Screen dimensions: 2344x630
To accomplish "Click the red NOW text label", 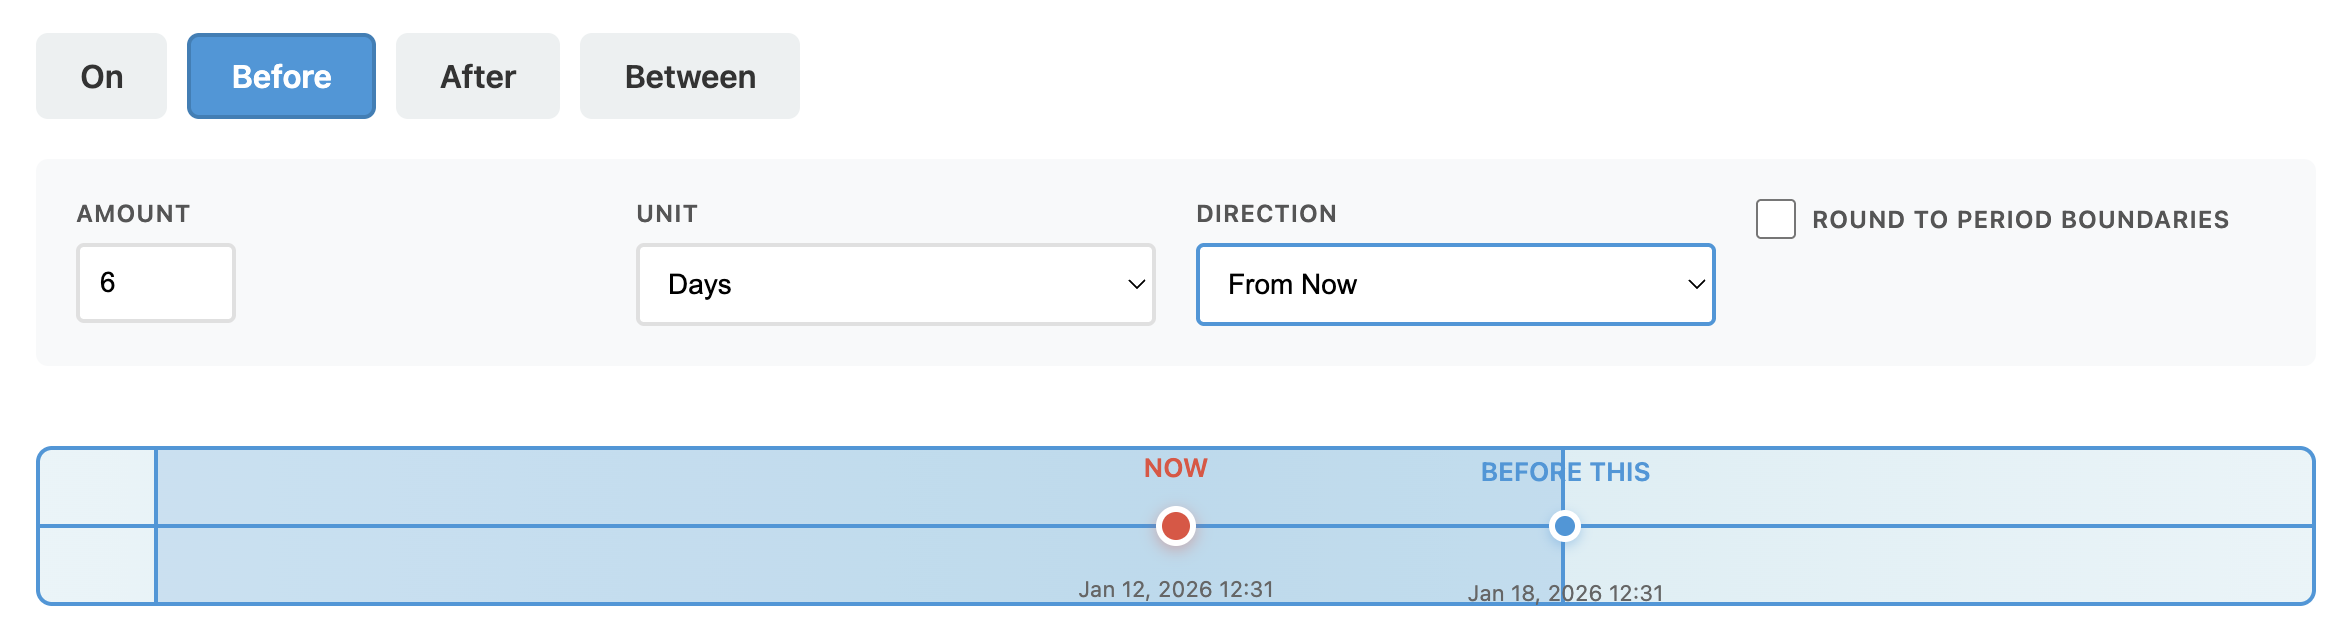I will coord(1174,467).
